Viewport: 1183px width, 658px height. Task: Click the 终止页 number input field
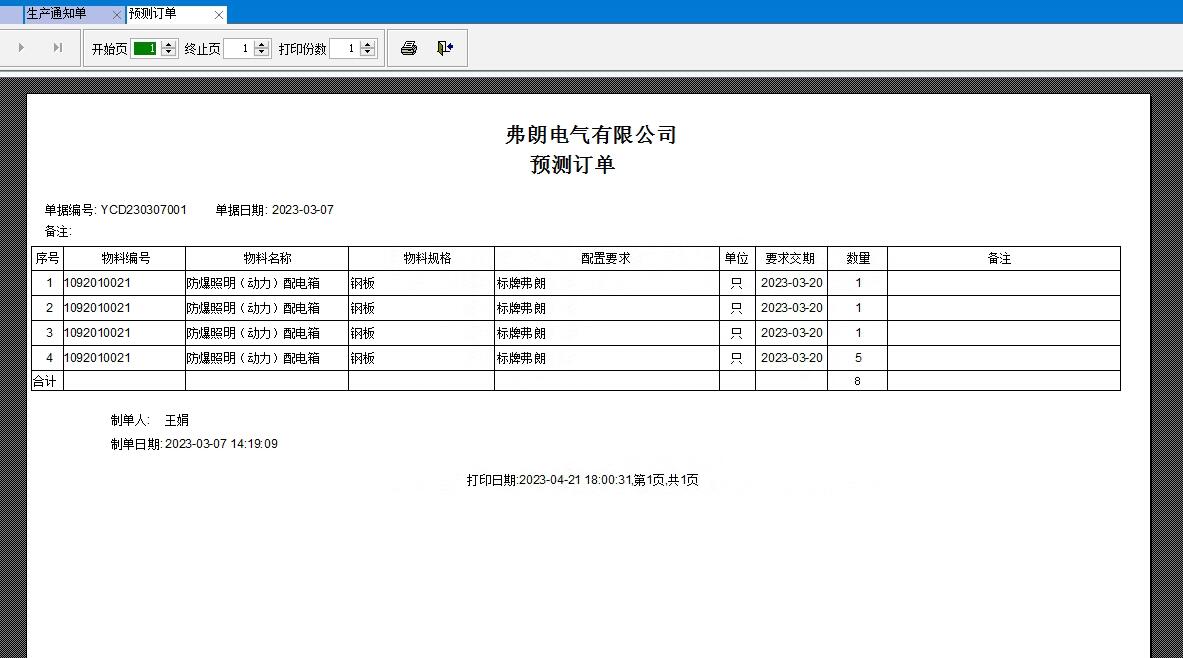coord(239,48)
